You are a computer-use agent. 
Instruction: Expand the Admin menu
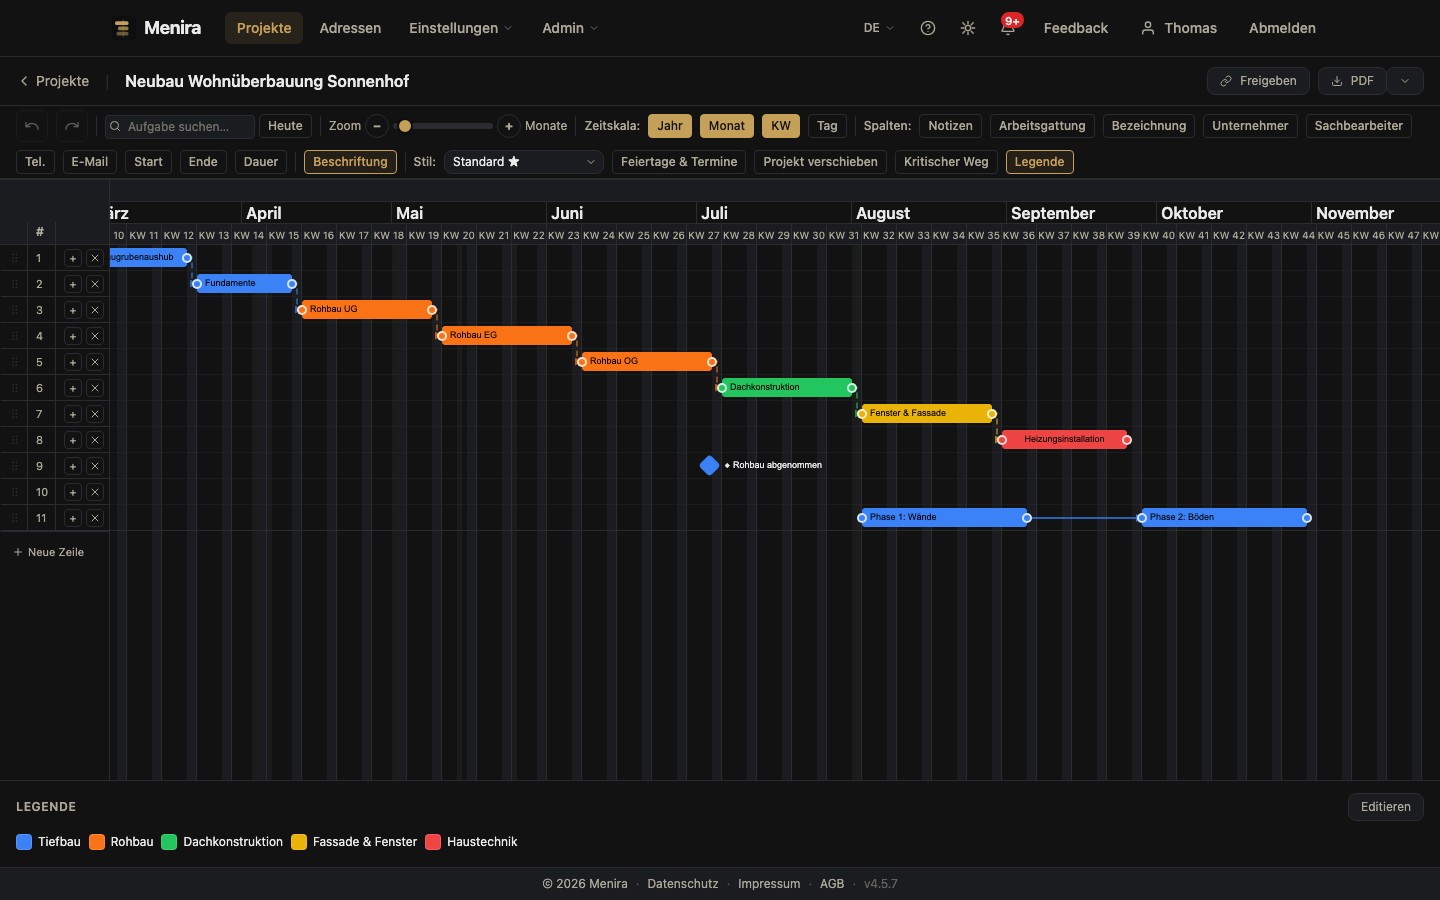pyautogui.click(x=570, y=28)
